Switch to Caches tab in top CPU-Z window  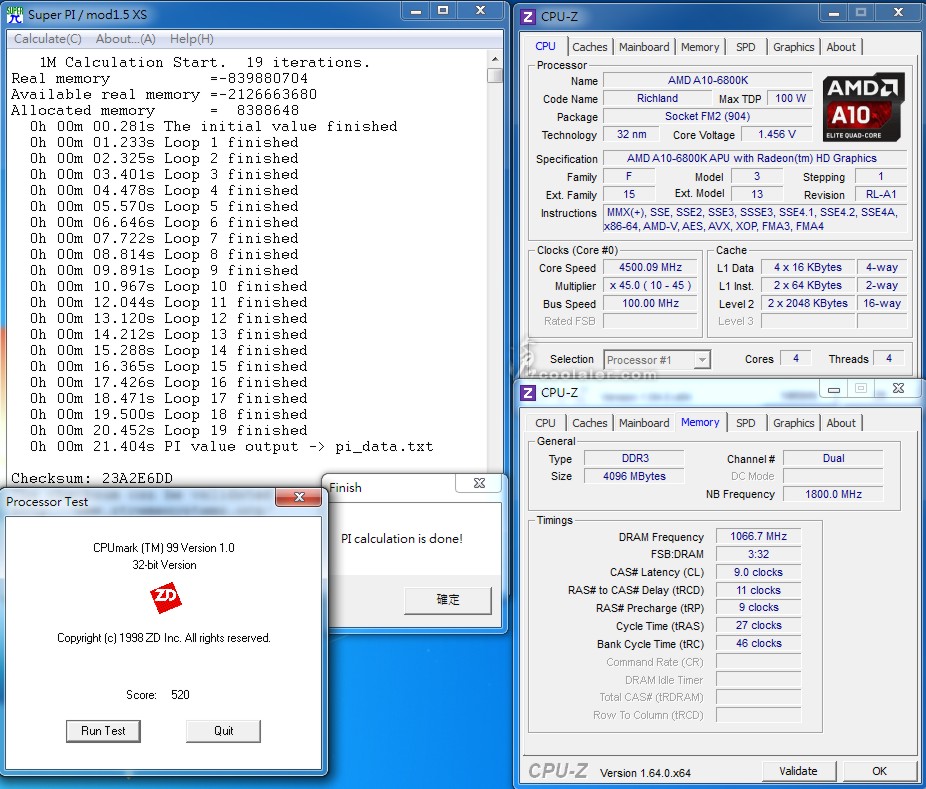[x=589, y=47]
